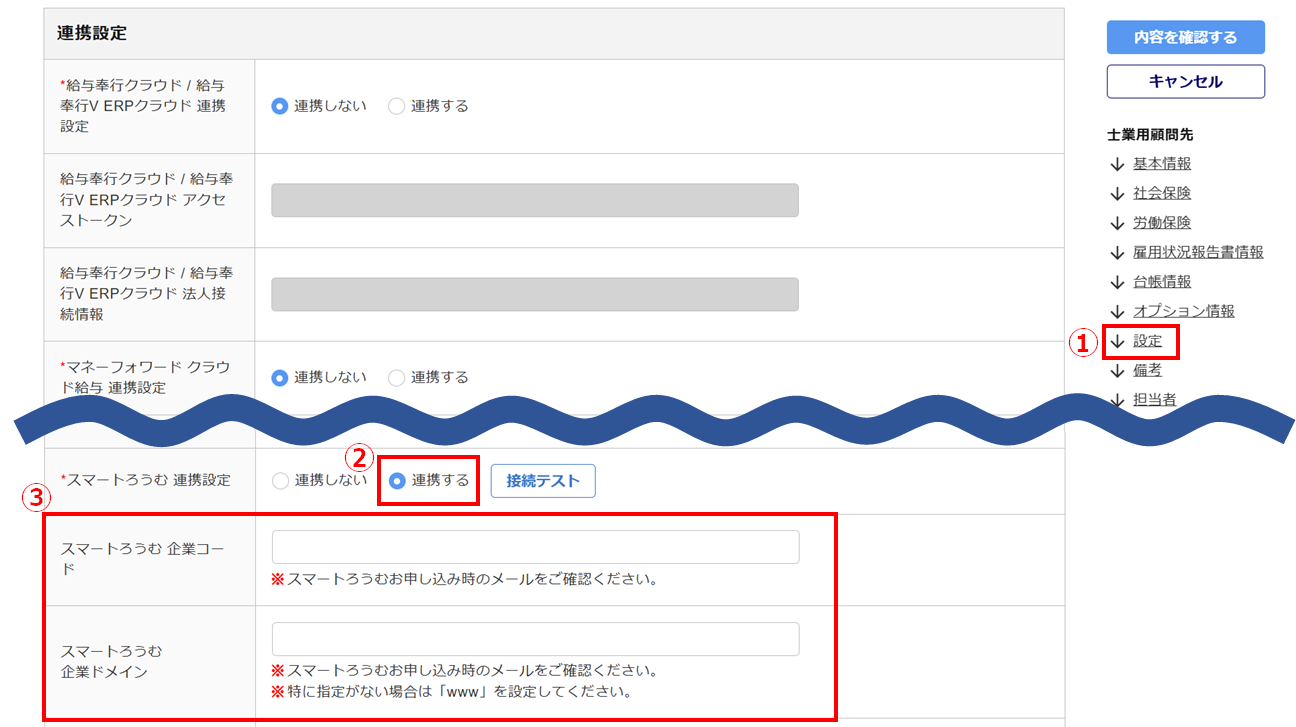Image resolution: width=1296 pixels, height=727 pixels.
Task: Run the 接続テスト button
Action: pyautogui.click(x=543, y=481)
